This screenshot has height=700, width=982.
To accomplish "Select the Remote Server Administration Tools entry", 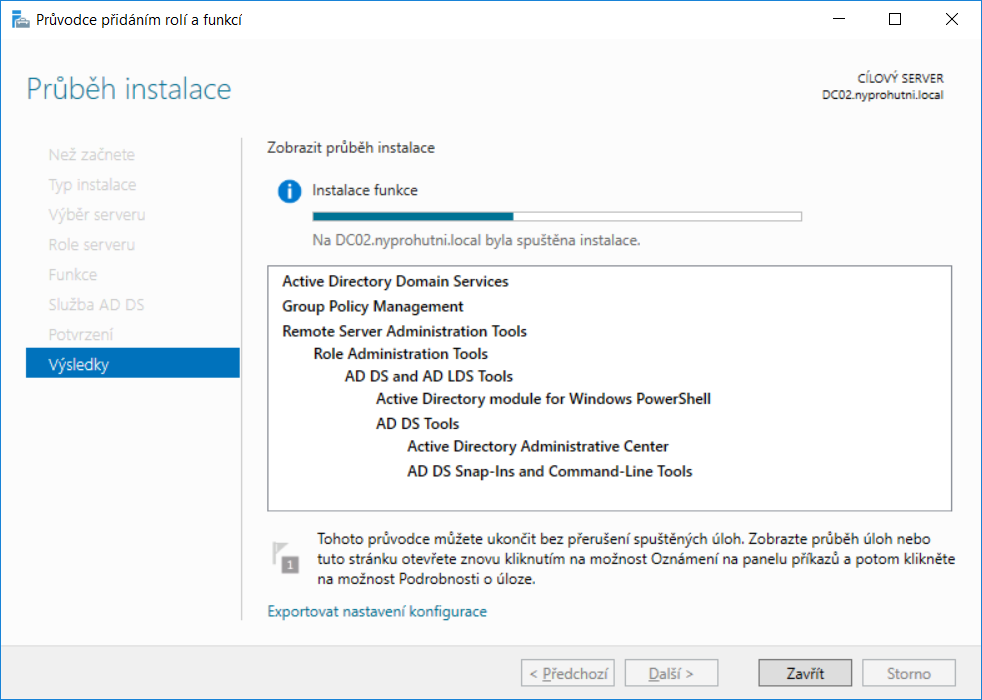I will (x=405, y=331).
